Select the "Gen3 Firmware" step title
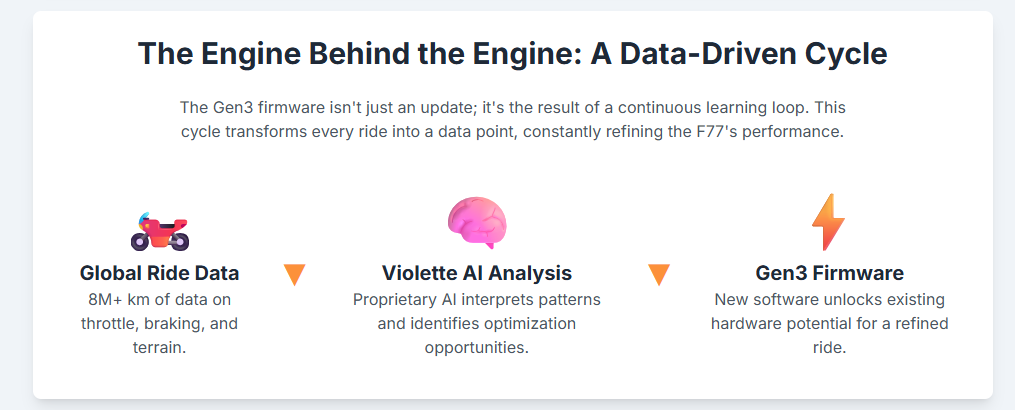The width and height of the screenshot is (1015, 410). [829, 273]
